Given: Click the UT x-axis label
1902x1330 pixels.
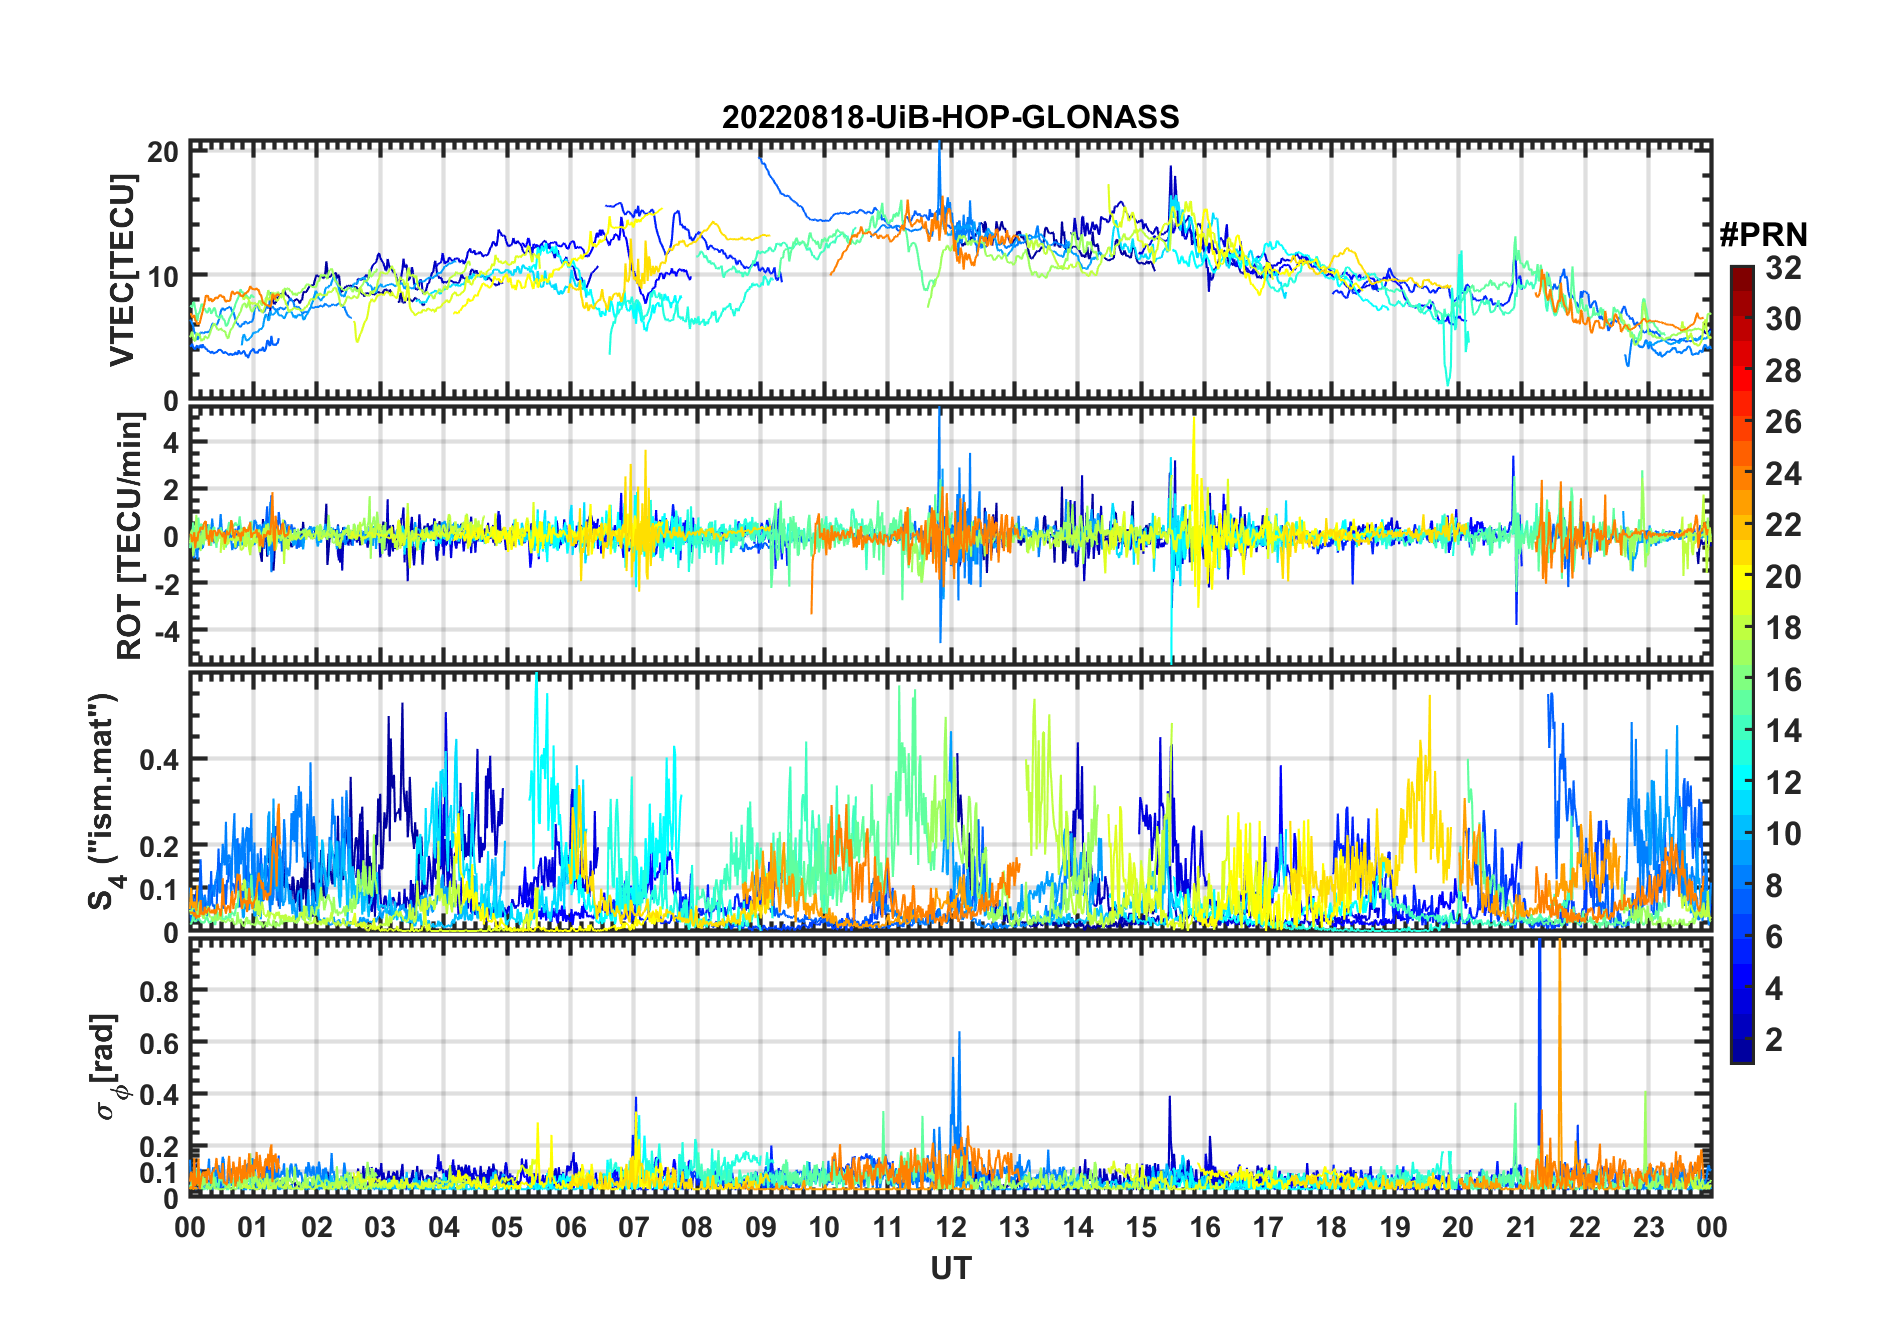Looking at the screenshot, I should click(951, 1268).
